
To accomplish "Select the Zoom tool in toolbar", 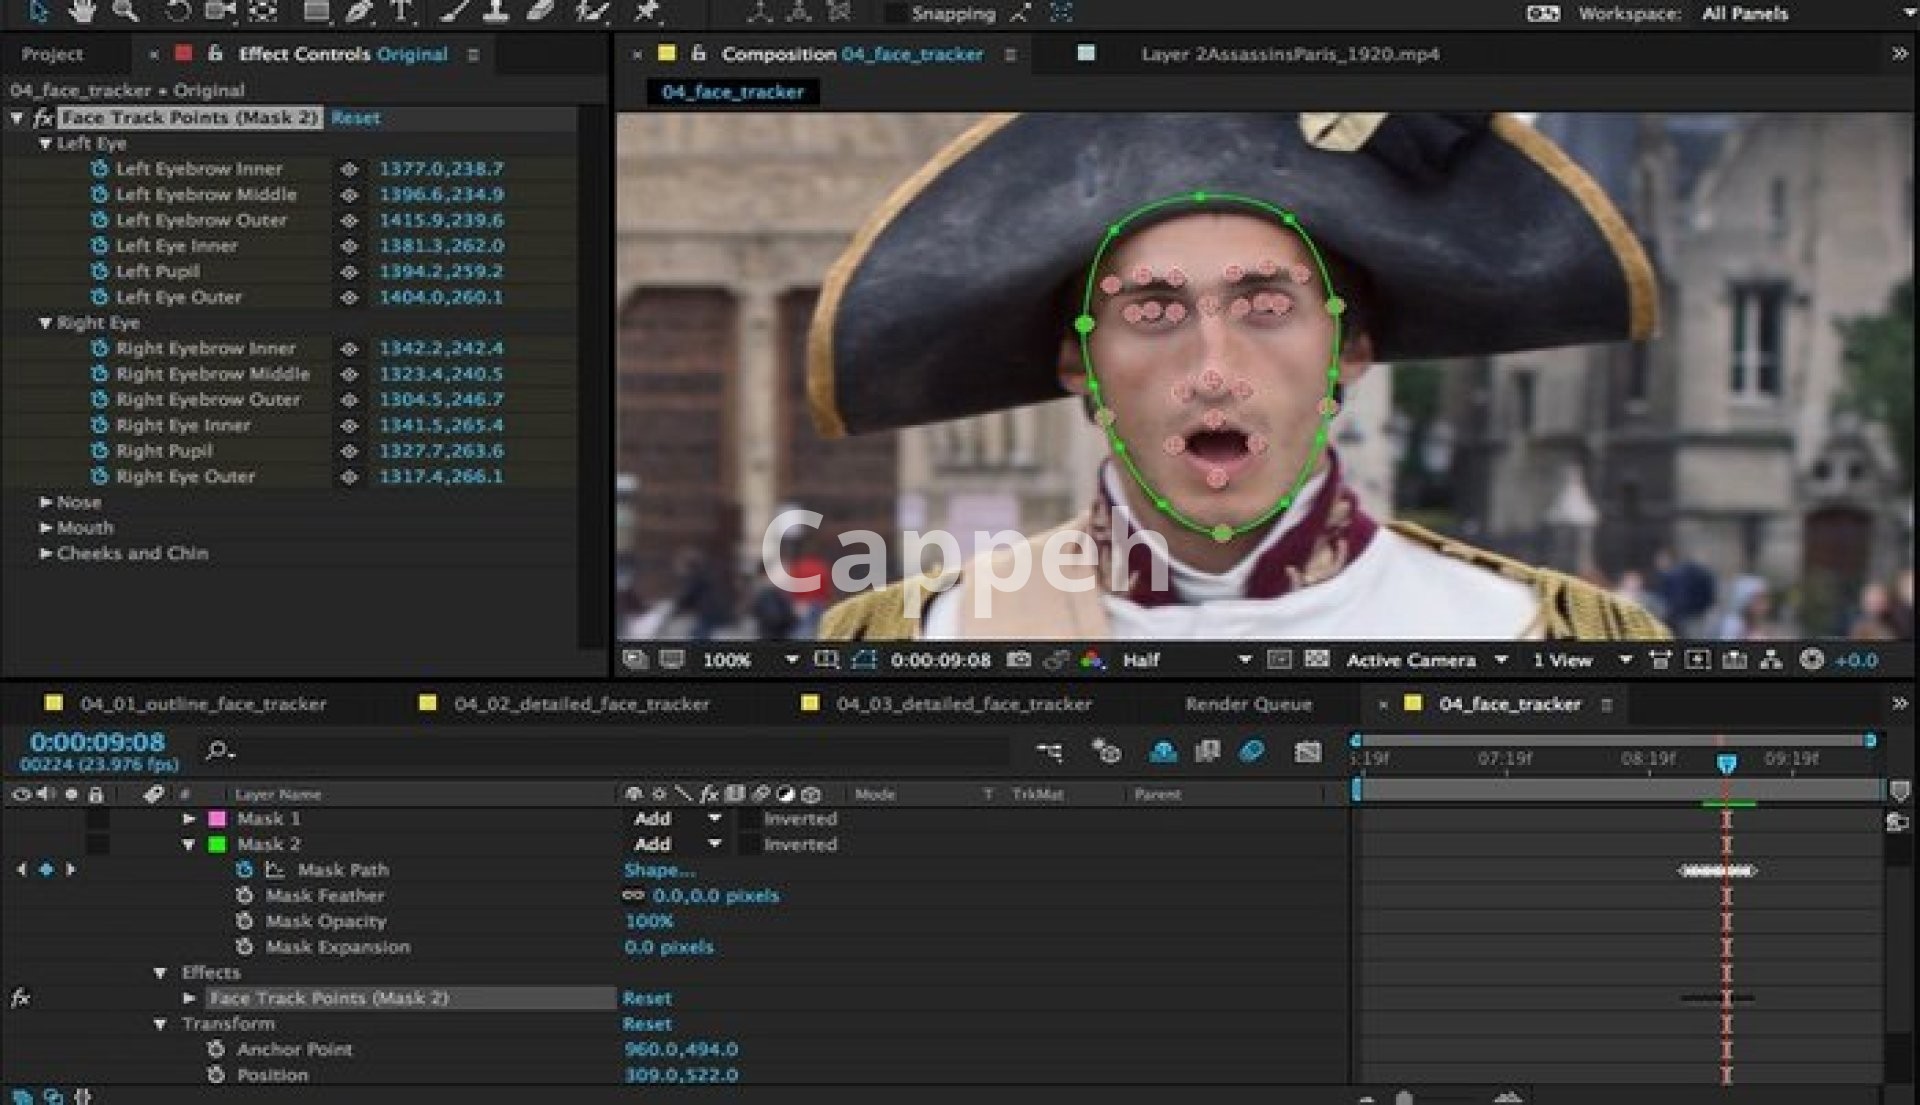I will click(x=125, y=11).
